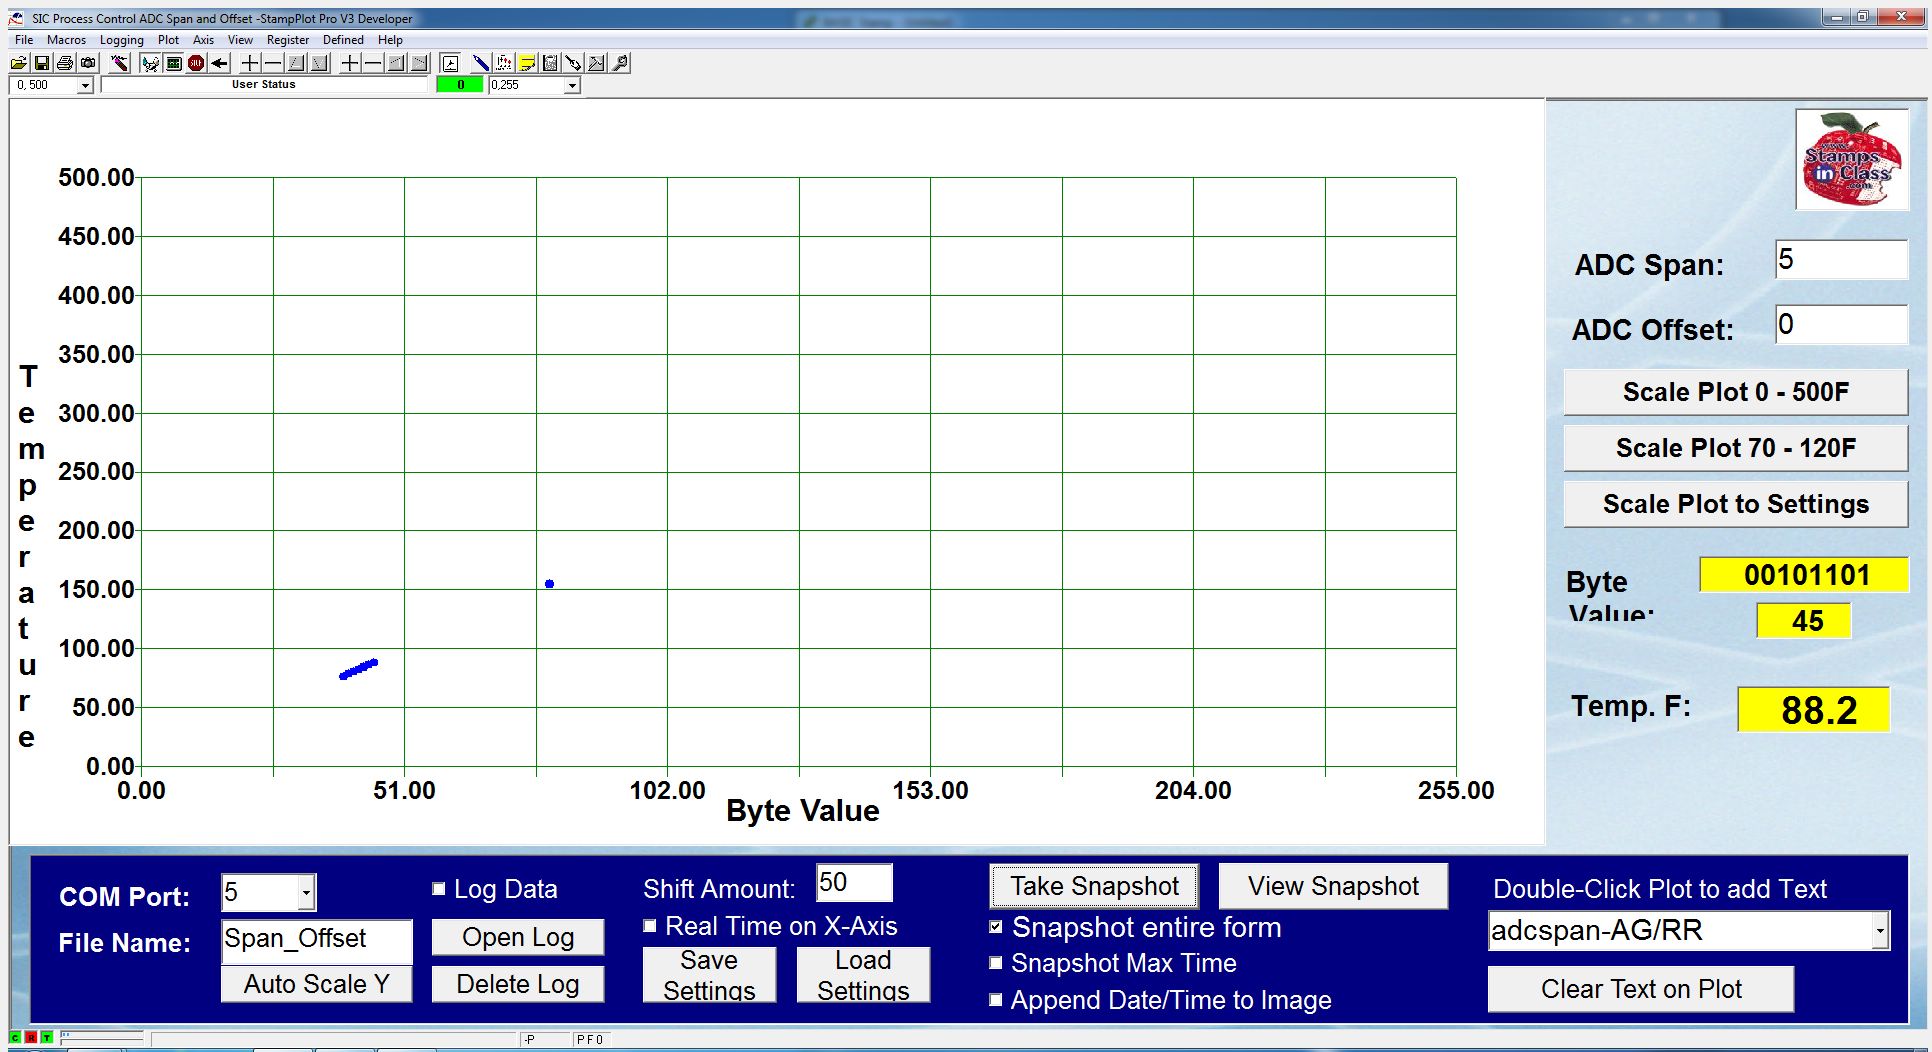Toggle Append Date/Time to Image checkbox
Screen dimensions: 1932x1052
(996, 1000)
